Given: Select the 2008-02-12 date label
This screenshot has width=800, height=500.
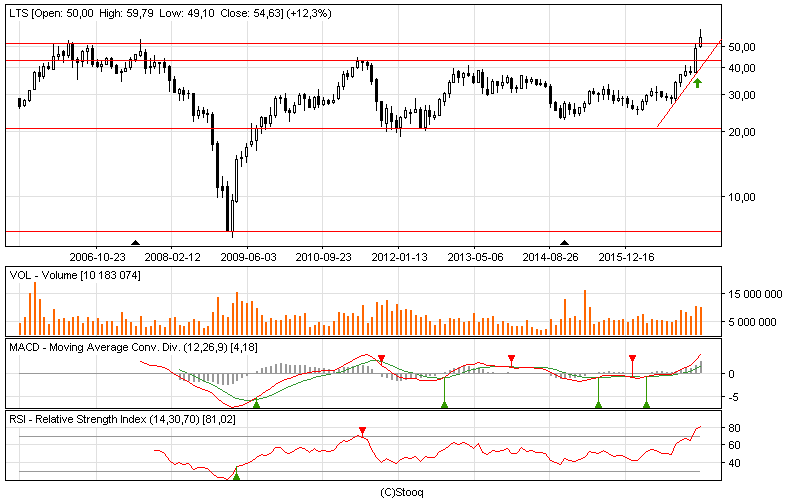Looking at the screenshot, I should coord(172,257).
